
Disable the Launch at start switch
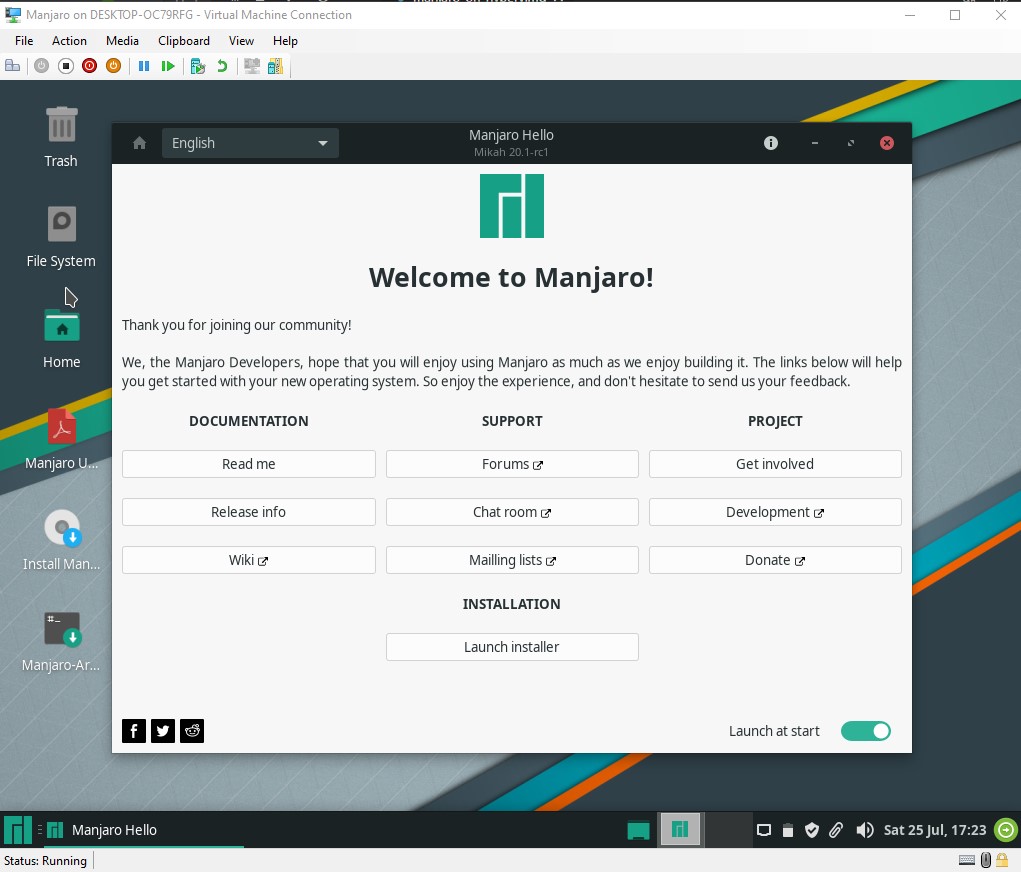point(865,731)
